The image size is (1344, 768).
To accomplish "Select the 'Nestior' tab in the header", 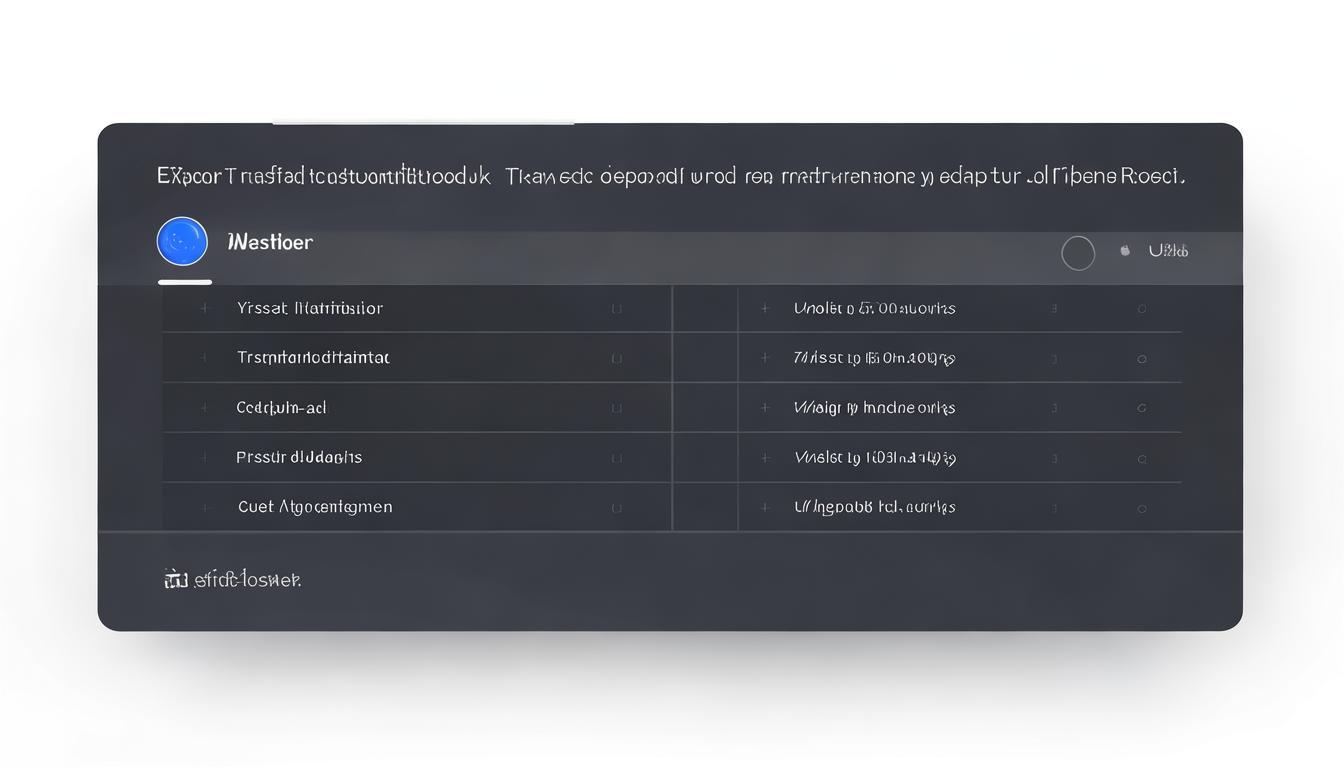I will pyautogui.click(x=270, y=241).
